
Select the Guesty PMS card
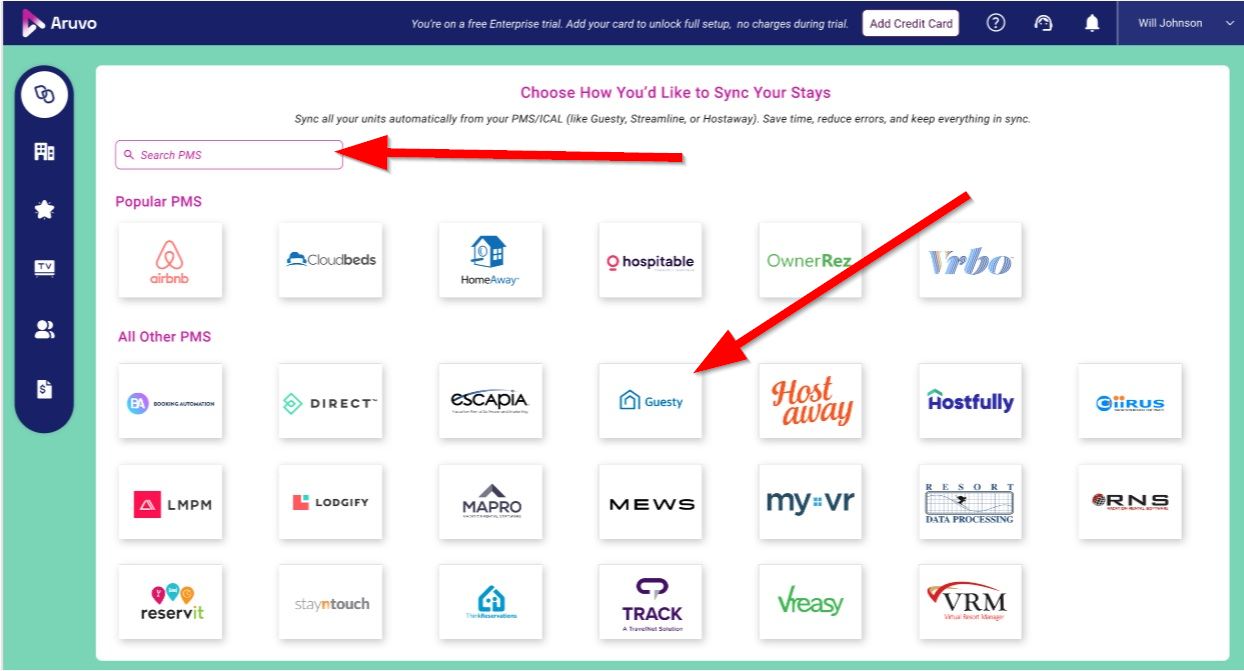click(650, 401)
